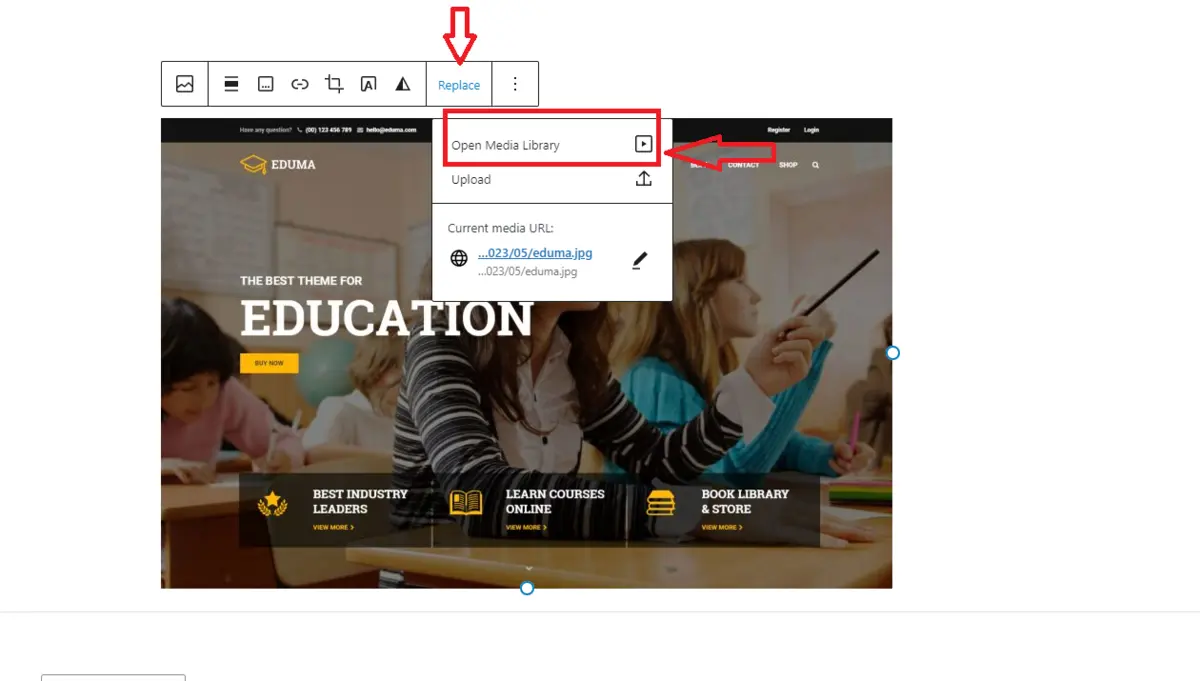The image size is (1200, 681).
Task: Choose Open Media Library from the menu
Action: pos(505,144)
